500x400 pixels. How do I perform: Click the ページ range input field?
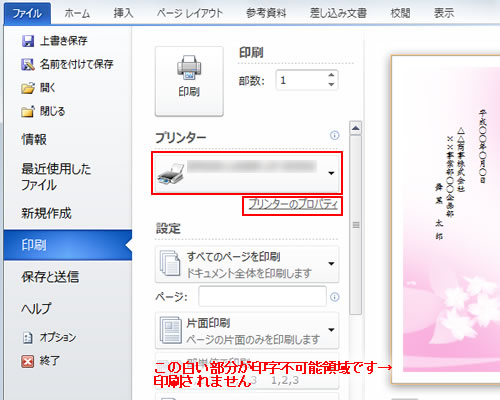click(262, 296)
